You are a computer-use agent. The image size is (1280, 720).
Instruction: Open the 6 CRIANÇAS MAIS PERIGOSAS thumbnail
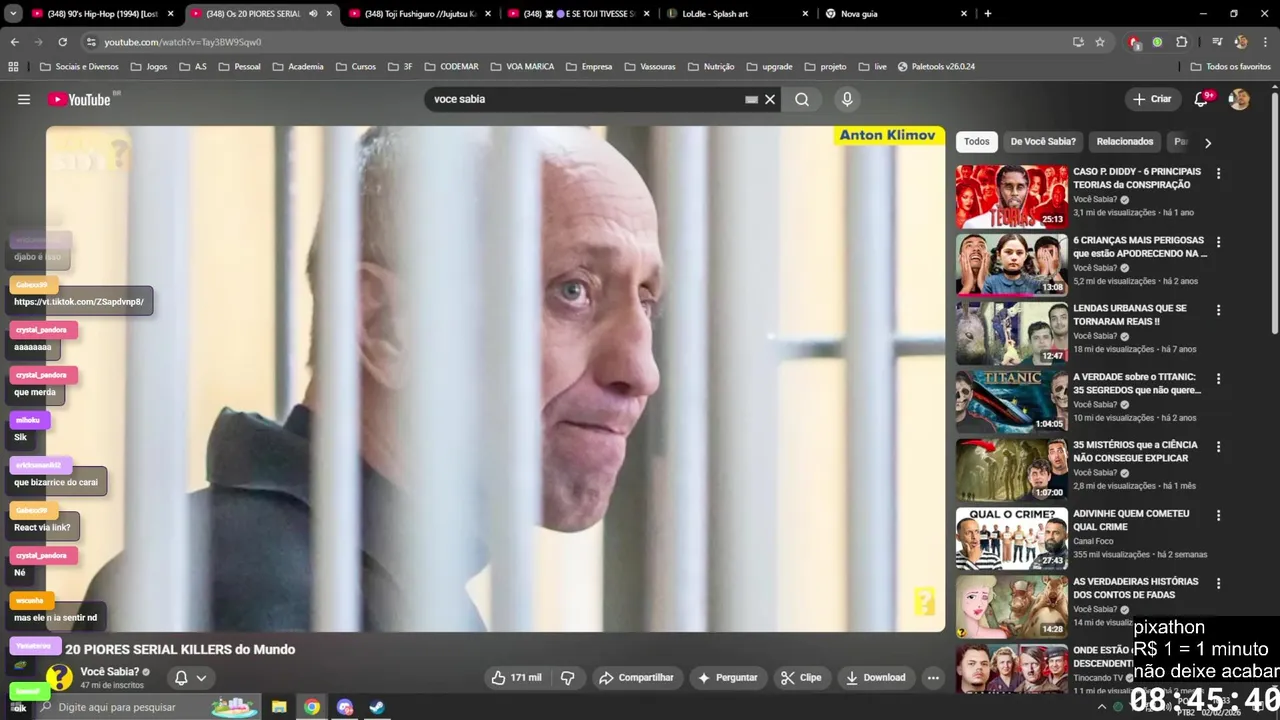(1011, 264)
